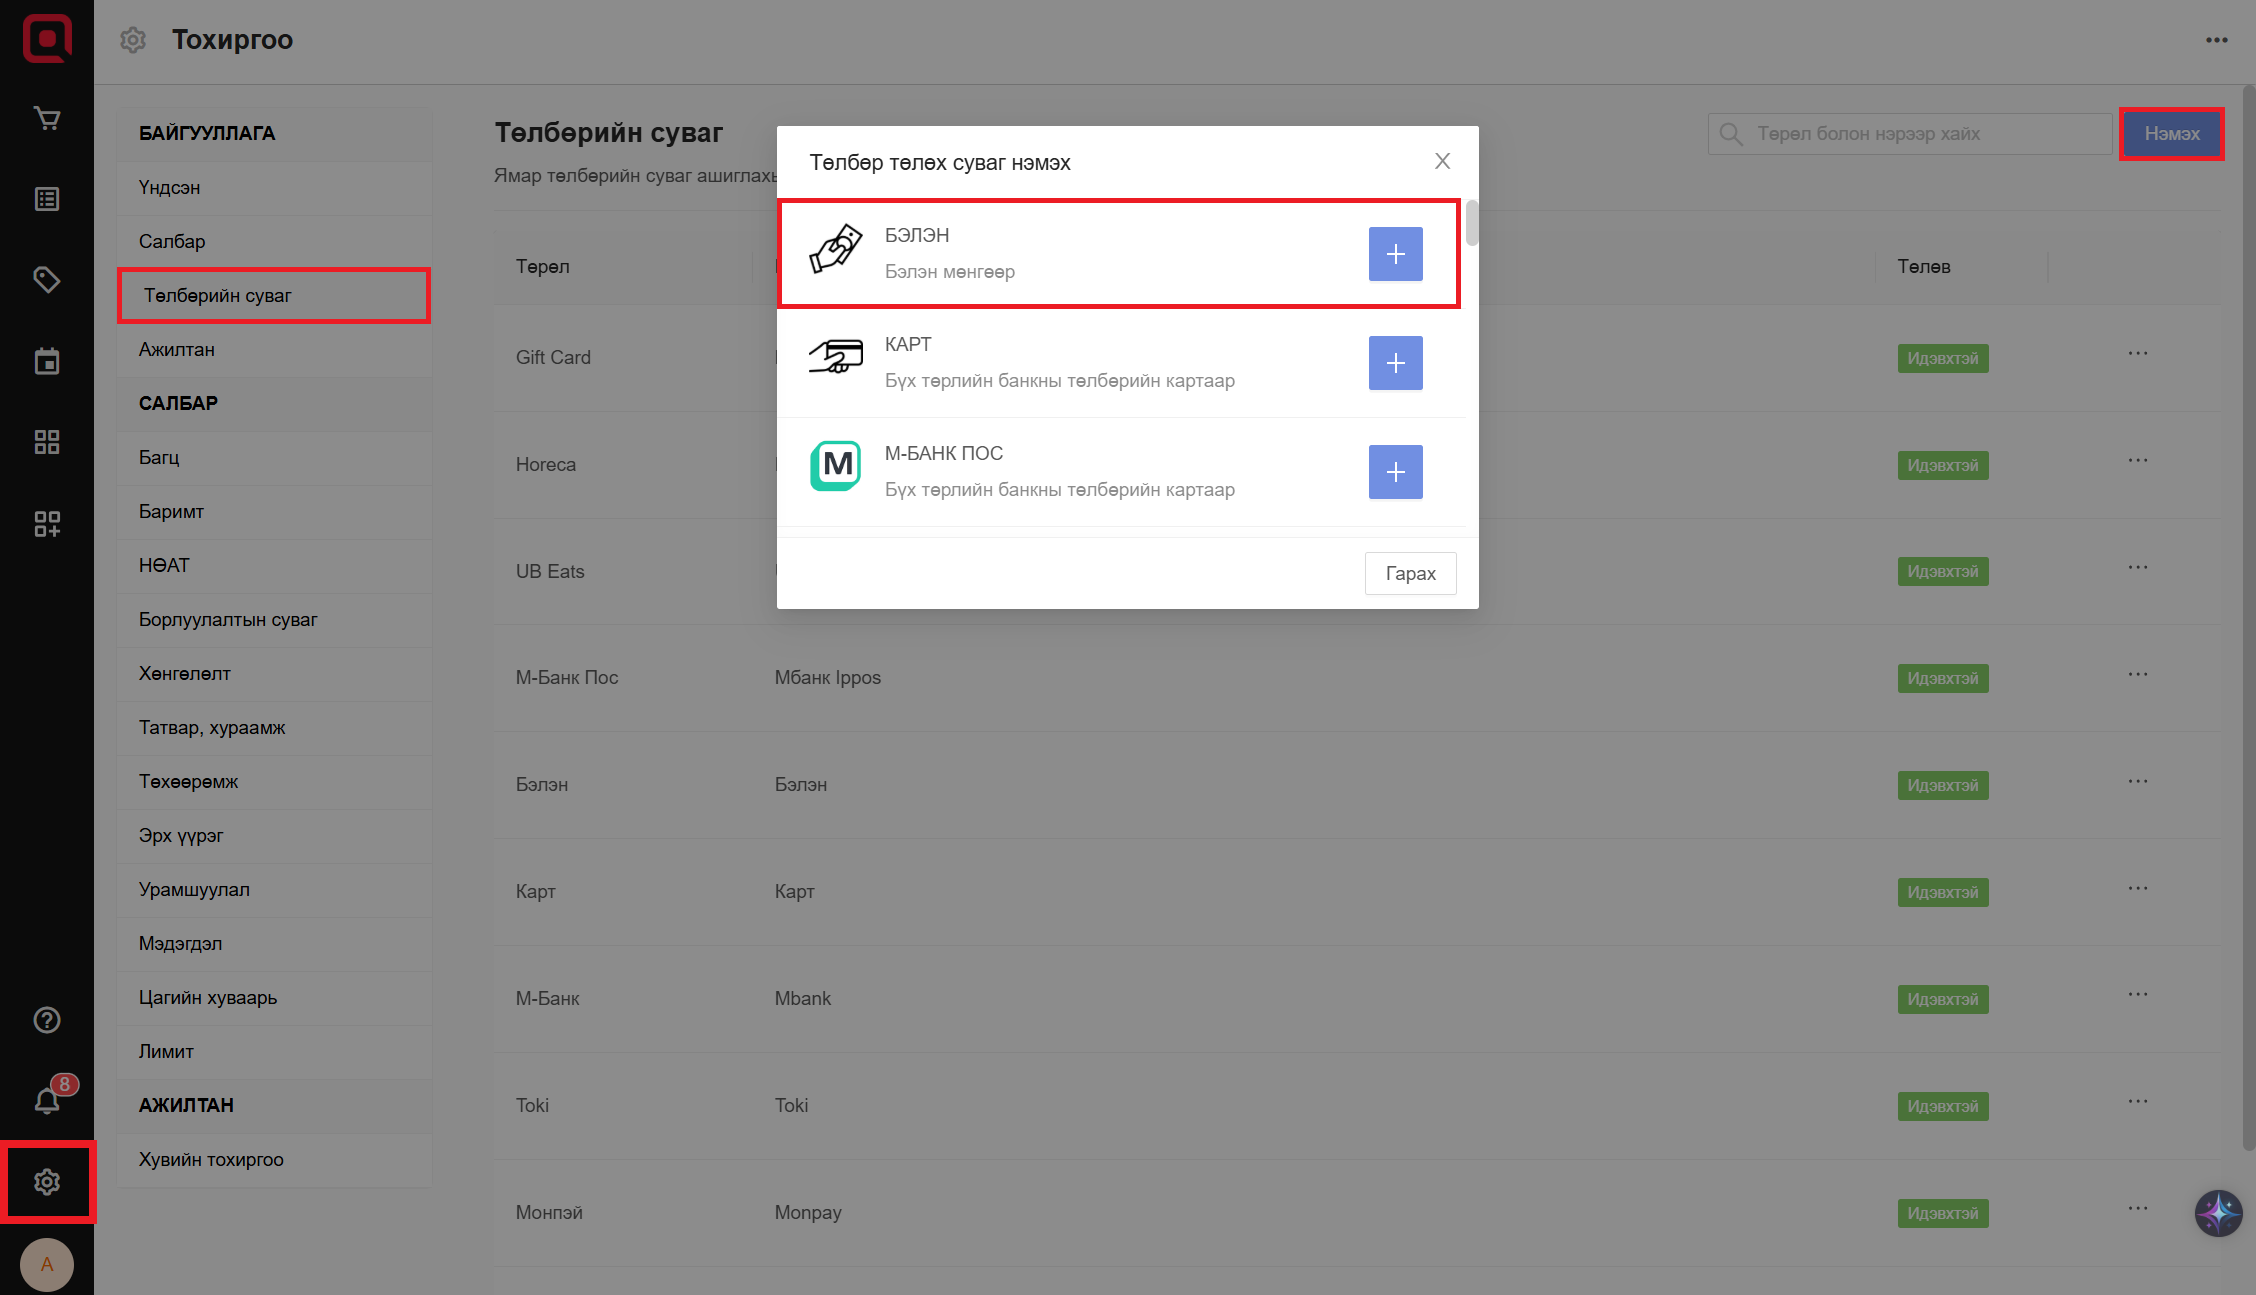The width and height of the screenshot is (2256, 1295).
Task: Open three-dot menu for Gift Card row
Action: 2137,354
